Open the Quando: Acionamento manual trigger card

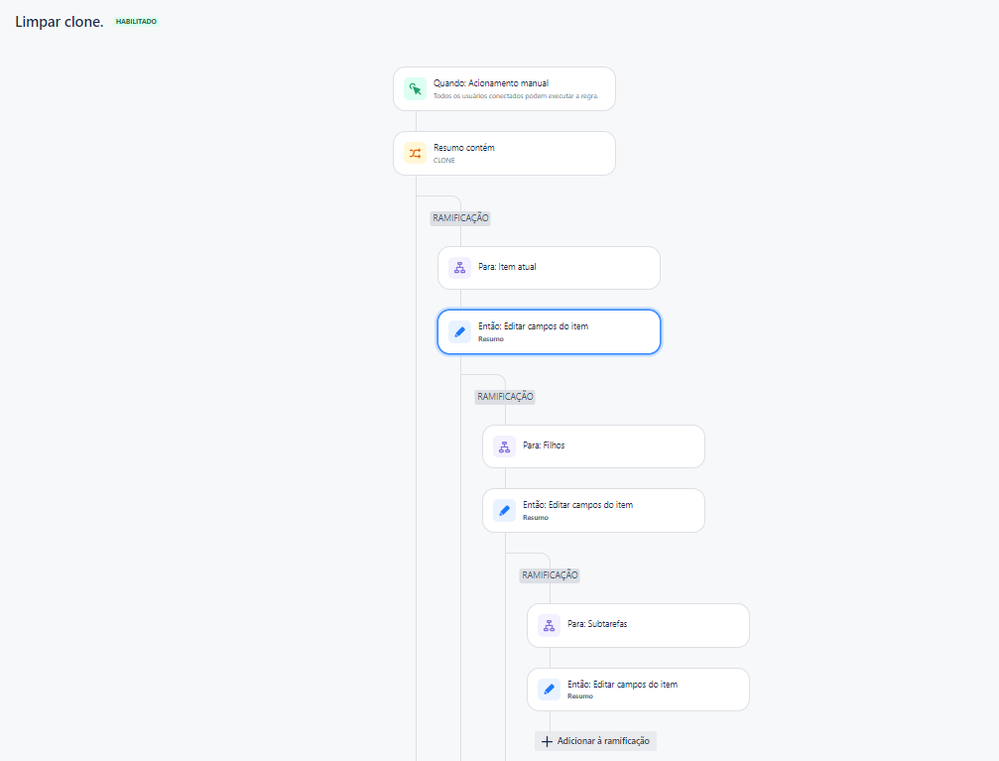pyautogui.click(x=504, y=89)
